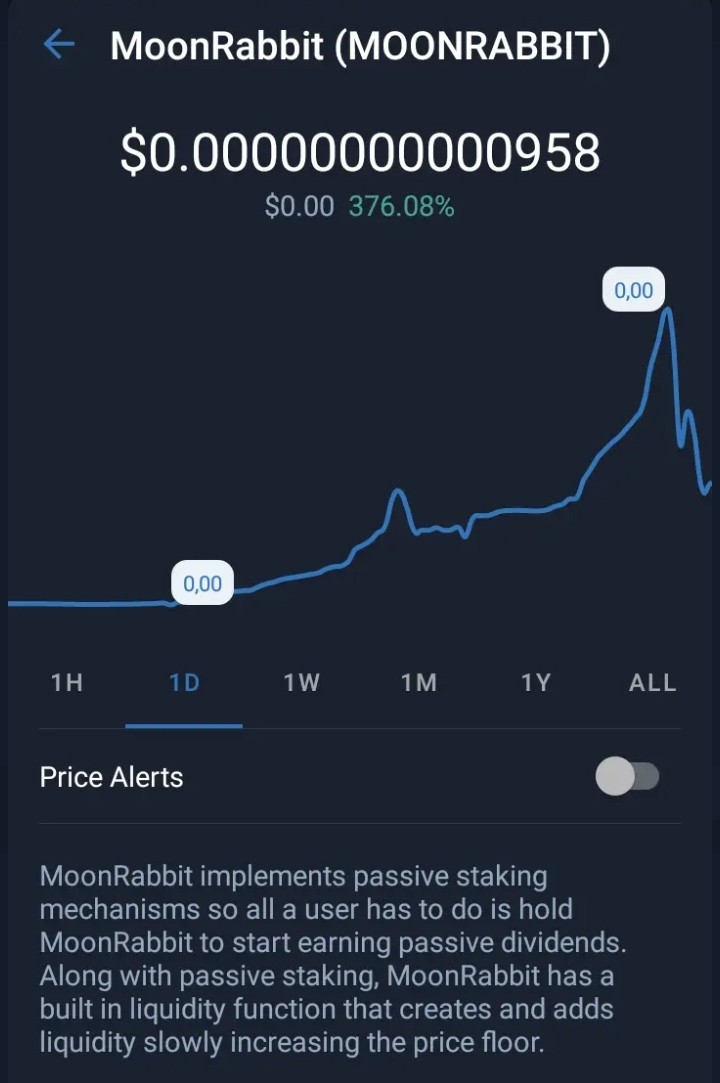Screen dimensions: 720x1083
Task: Select the 1D time range tab
Action: (x=184, y=682)
